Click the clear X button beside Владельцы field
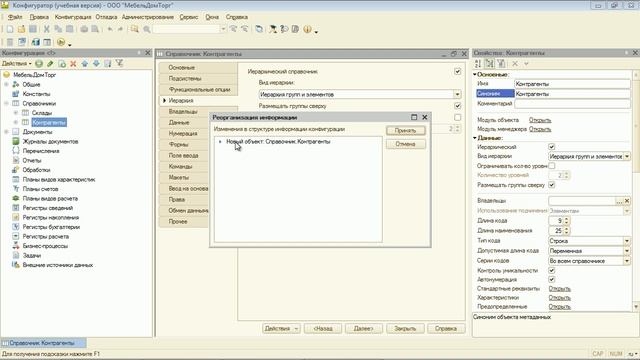 click(x=627, y=201)
